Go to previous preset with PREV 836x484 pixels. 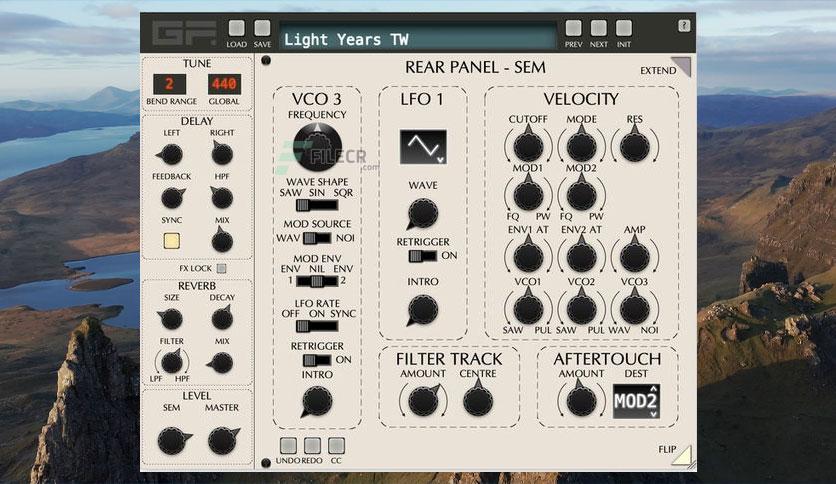pyautogui.click(x=573, y=28)
